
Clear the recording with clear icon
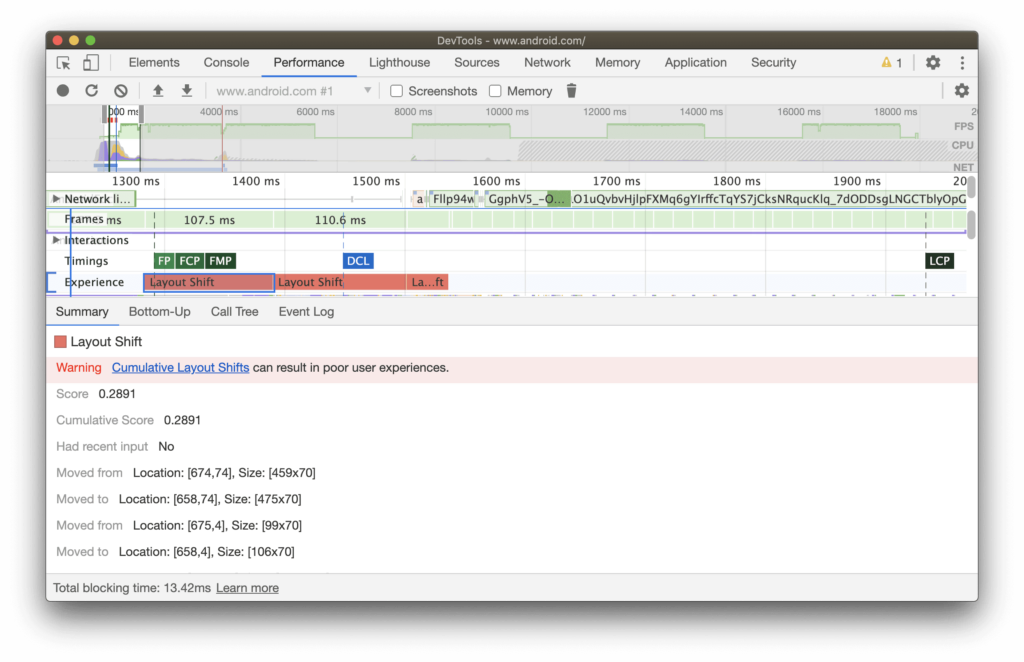(x=121, y=91)
